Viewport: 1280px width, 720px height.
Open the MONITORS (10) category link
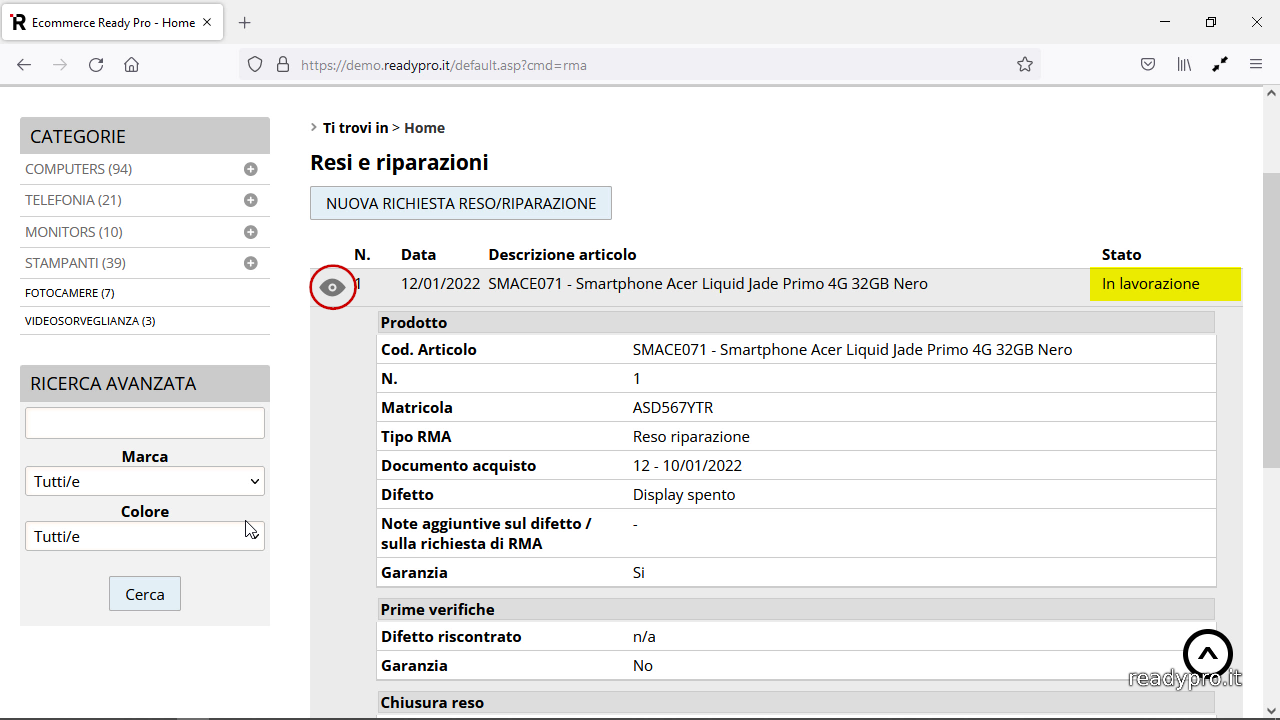[x=74, y=232]
